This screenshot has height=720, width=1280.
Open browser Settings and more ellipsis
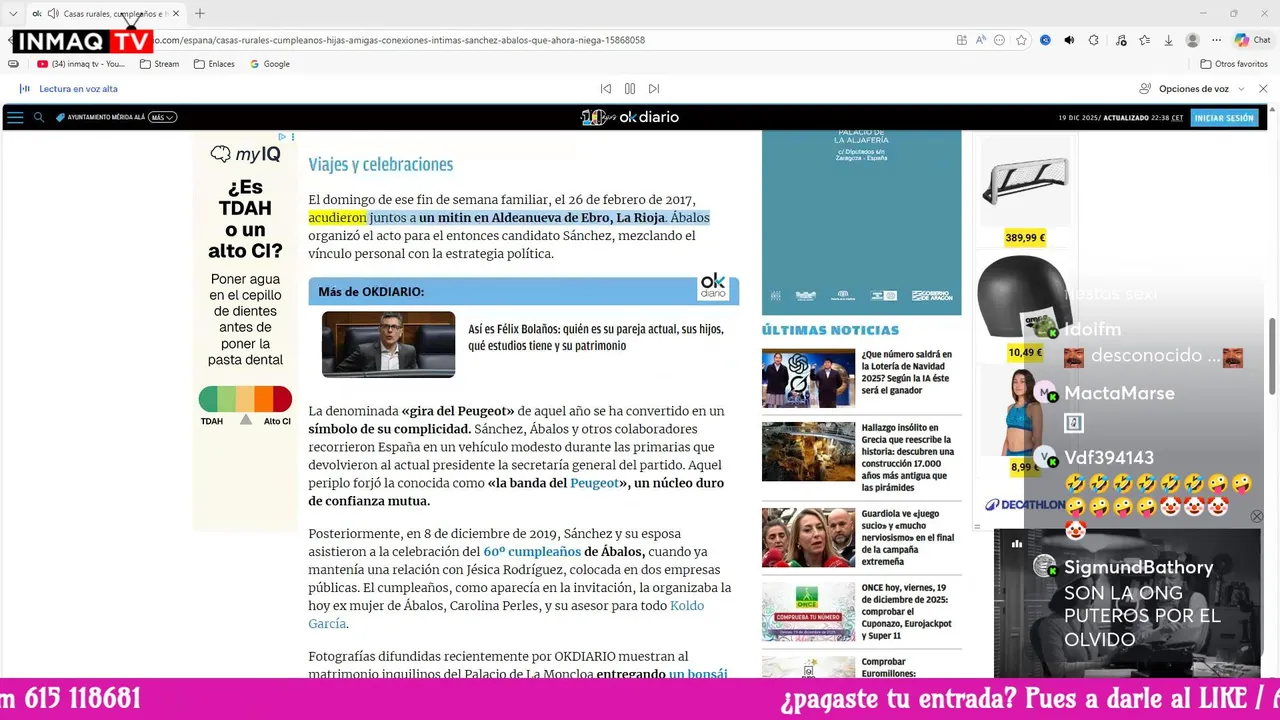tap(1216, 40)
